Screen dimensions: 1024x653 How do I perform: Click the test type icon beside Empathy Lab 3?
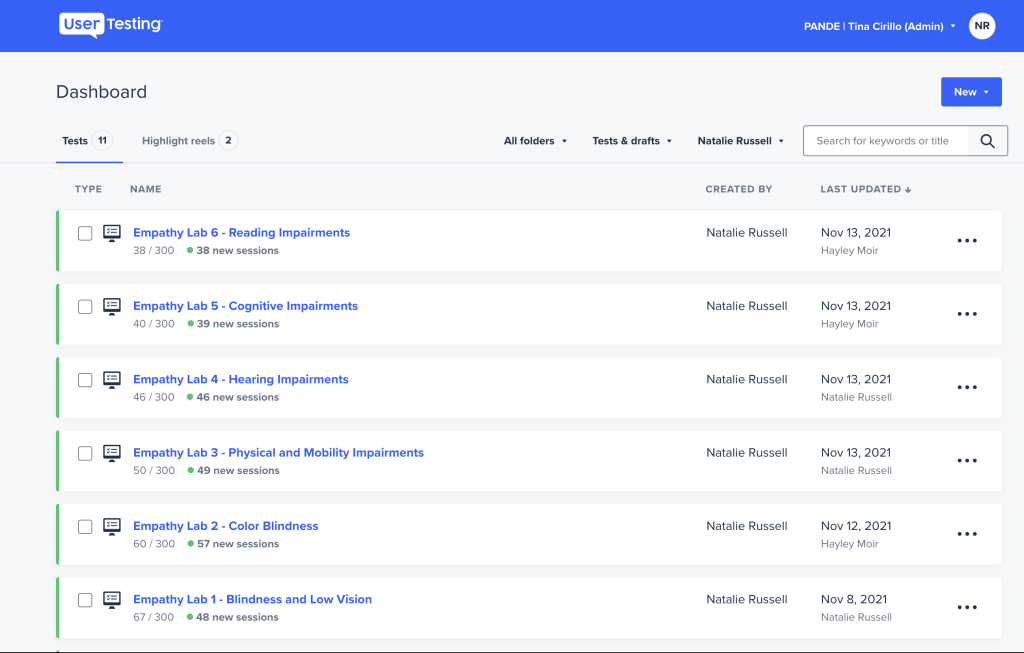(x=111, y=453)
